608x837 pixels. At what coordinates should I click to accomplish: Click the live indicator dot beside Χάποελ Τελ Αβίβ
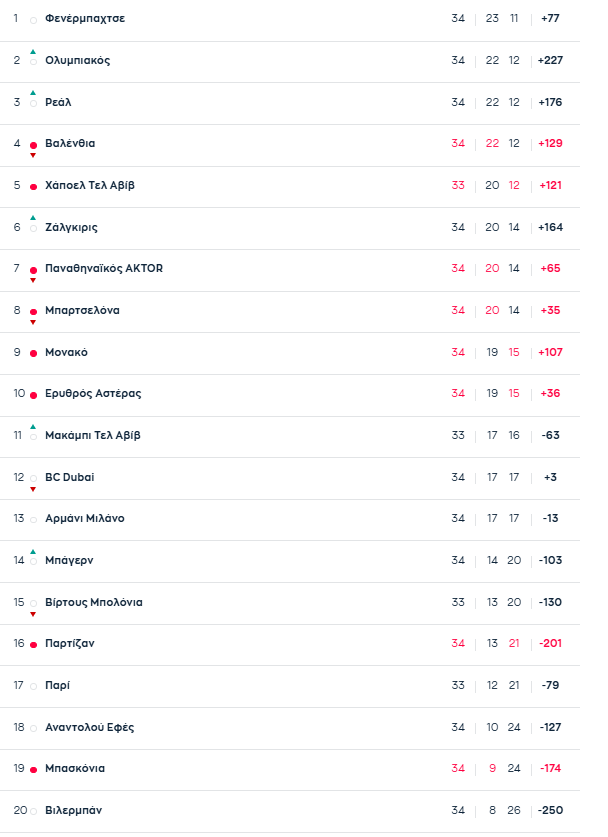click(33, 187)
